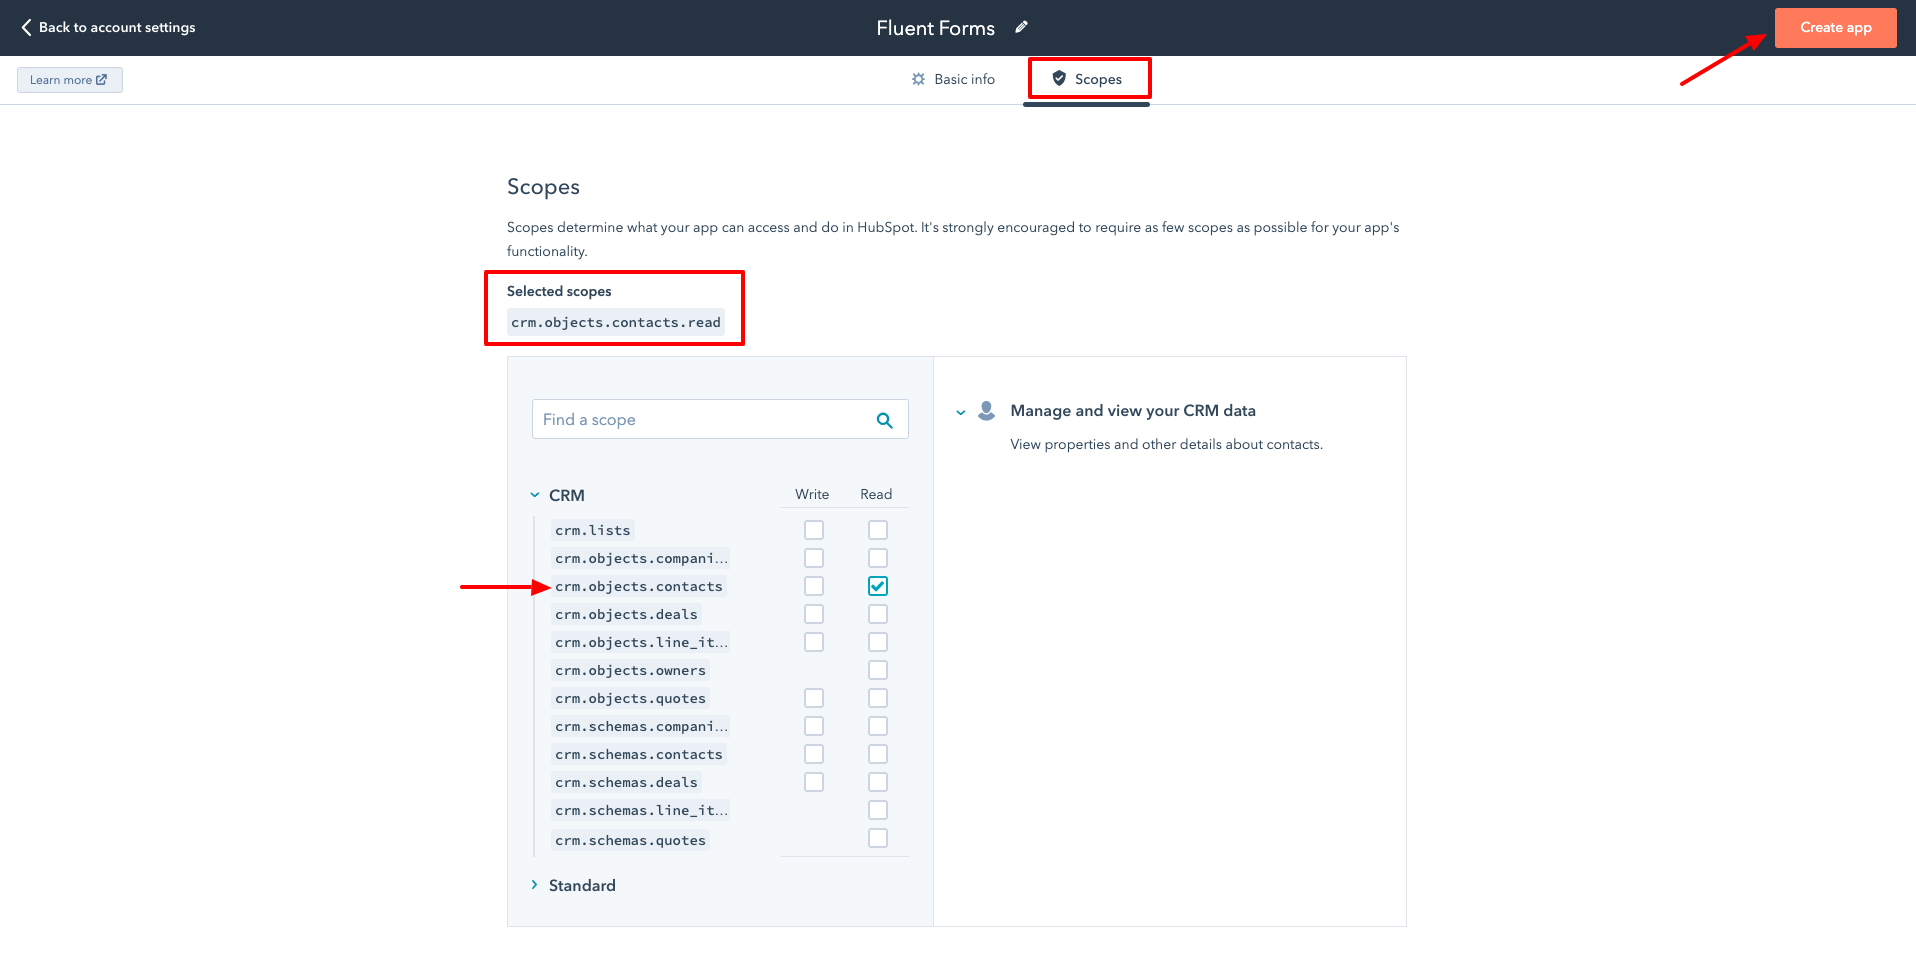The image size is (1916, 956).
Task: Enable Read for crm.objects.owners
Action: point(878,670)
